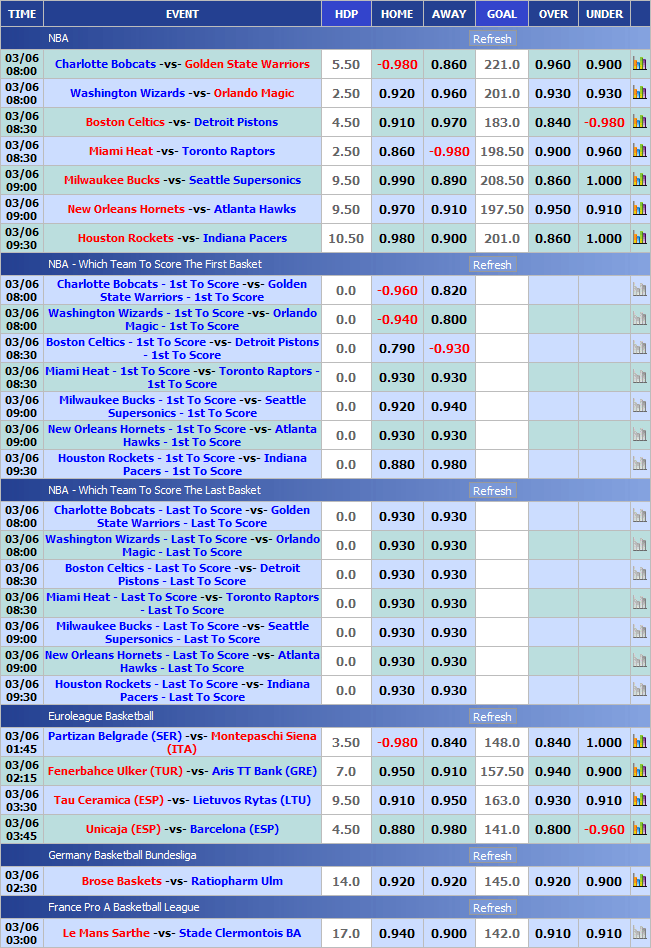The height and width of the screenshot is (948, 651).
Task: Click grey chart icon for Boston Celtics 1st To Score
Action: pos(640,348)
